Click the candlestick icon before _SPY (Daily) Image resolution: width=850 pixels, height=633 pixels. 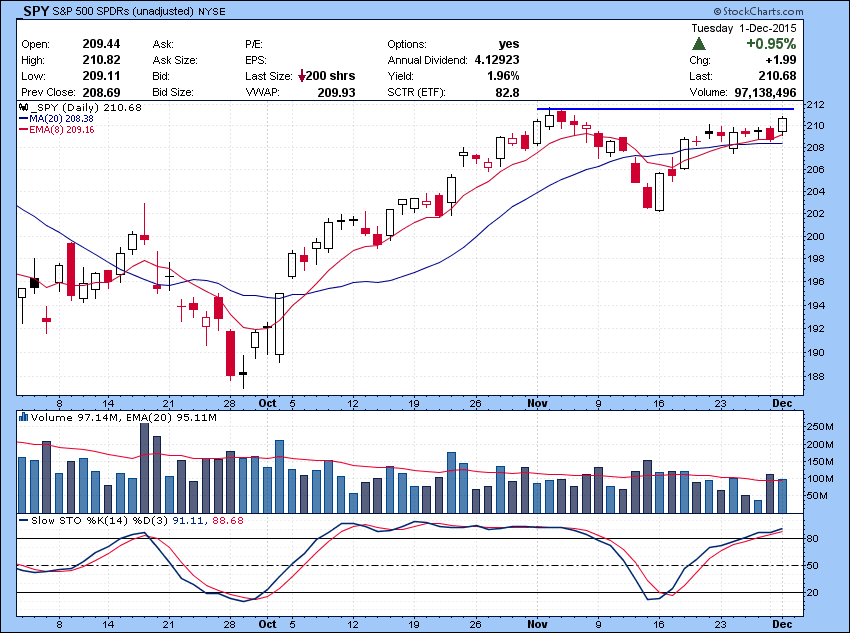(x=23, y=107)
